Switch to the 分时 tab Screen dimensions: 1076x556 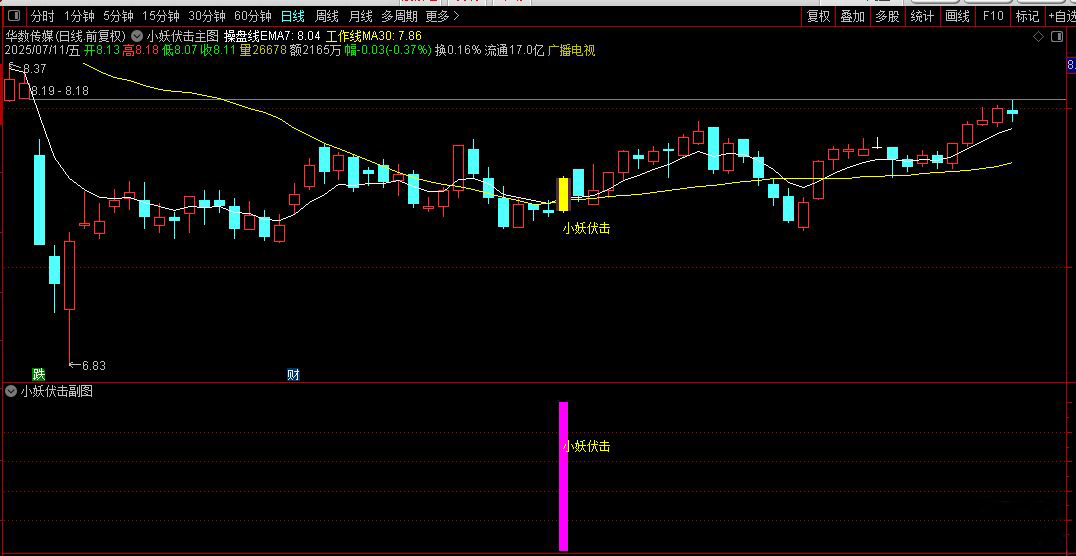point(43,16)
